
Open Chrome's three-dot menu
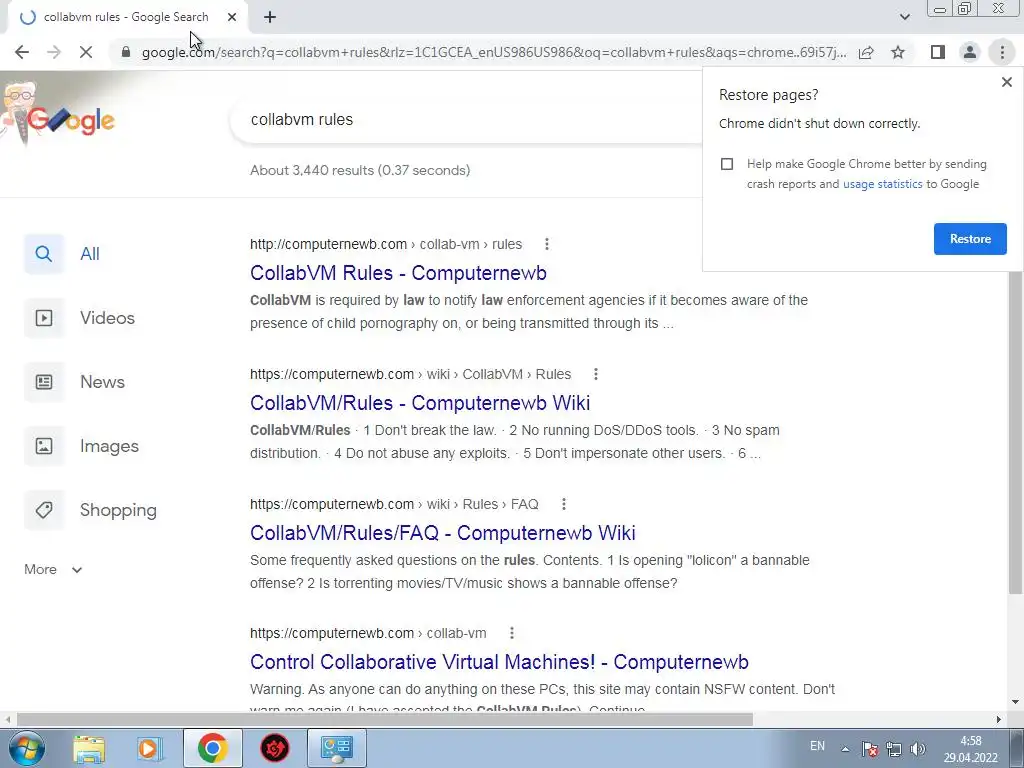(x=1002, y=52)
